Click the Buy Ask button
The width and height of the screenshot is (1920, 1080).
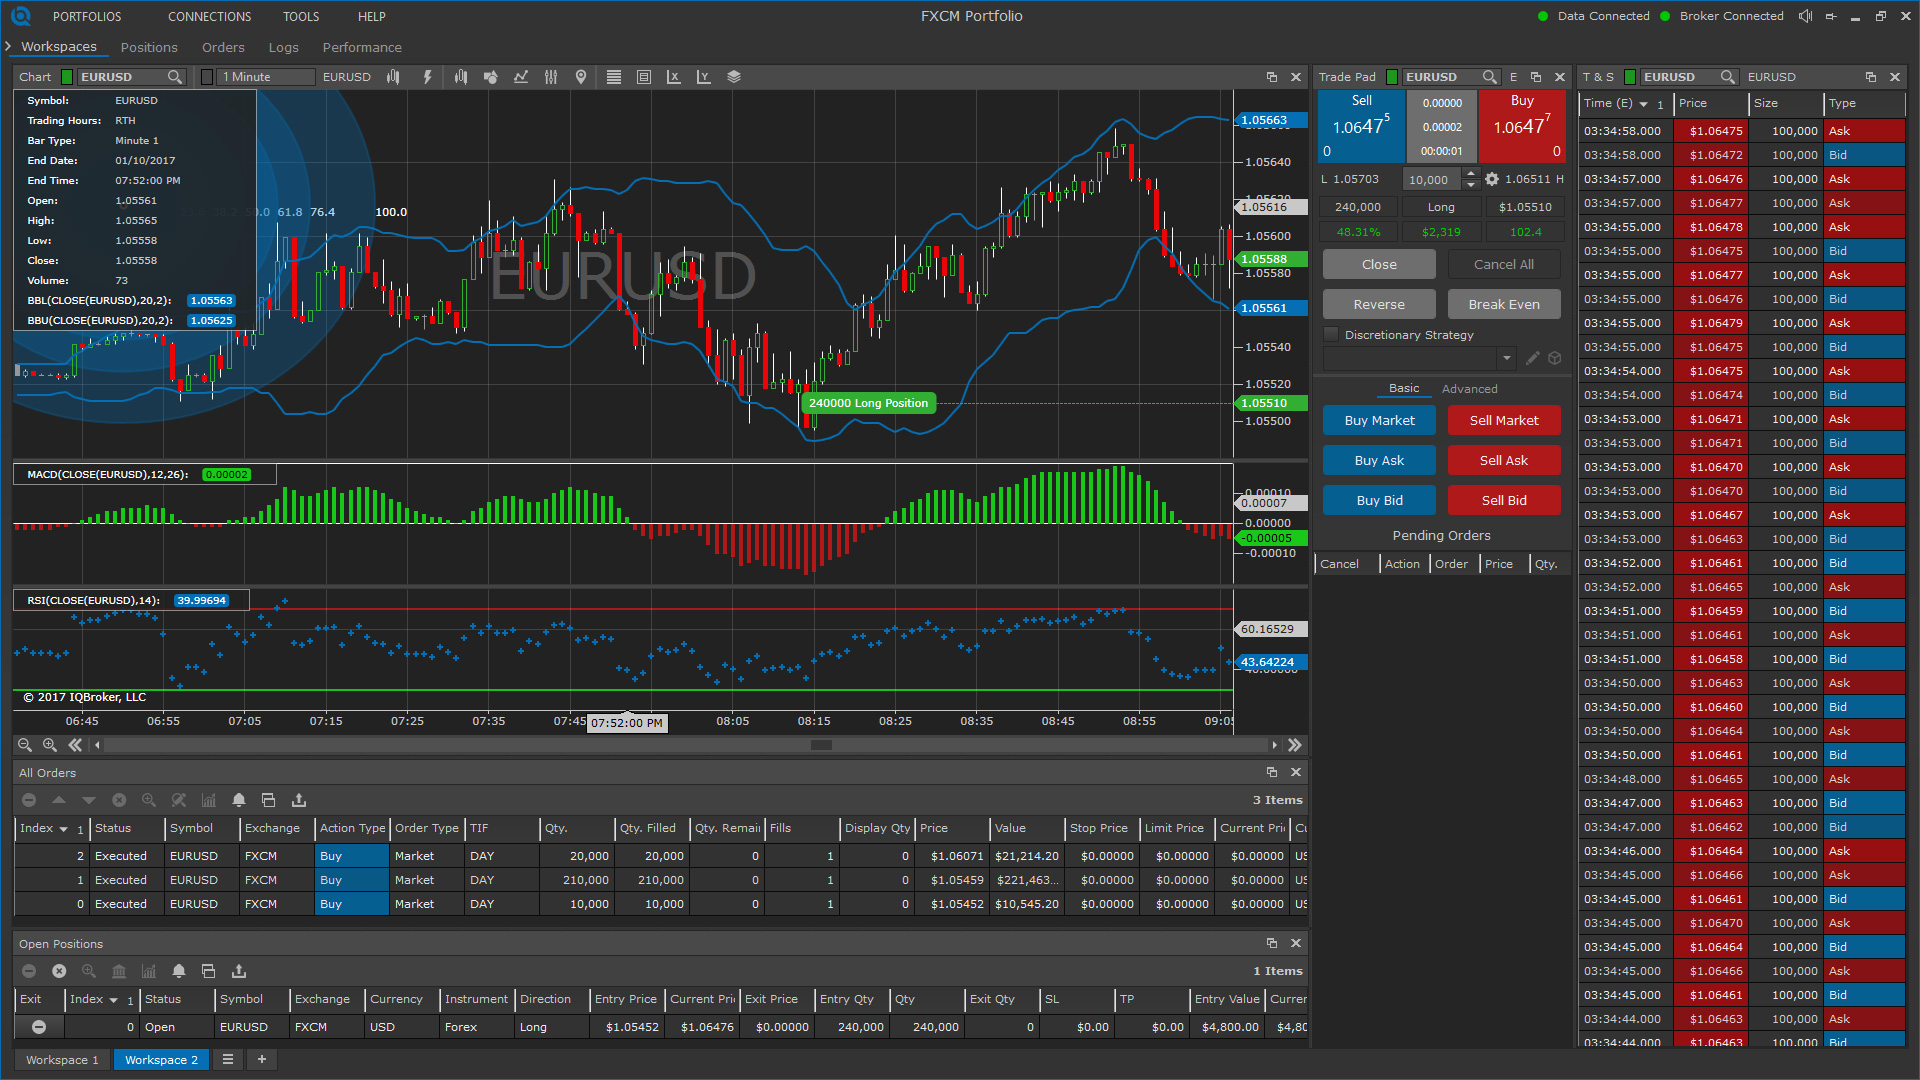pos(1379,460)
